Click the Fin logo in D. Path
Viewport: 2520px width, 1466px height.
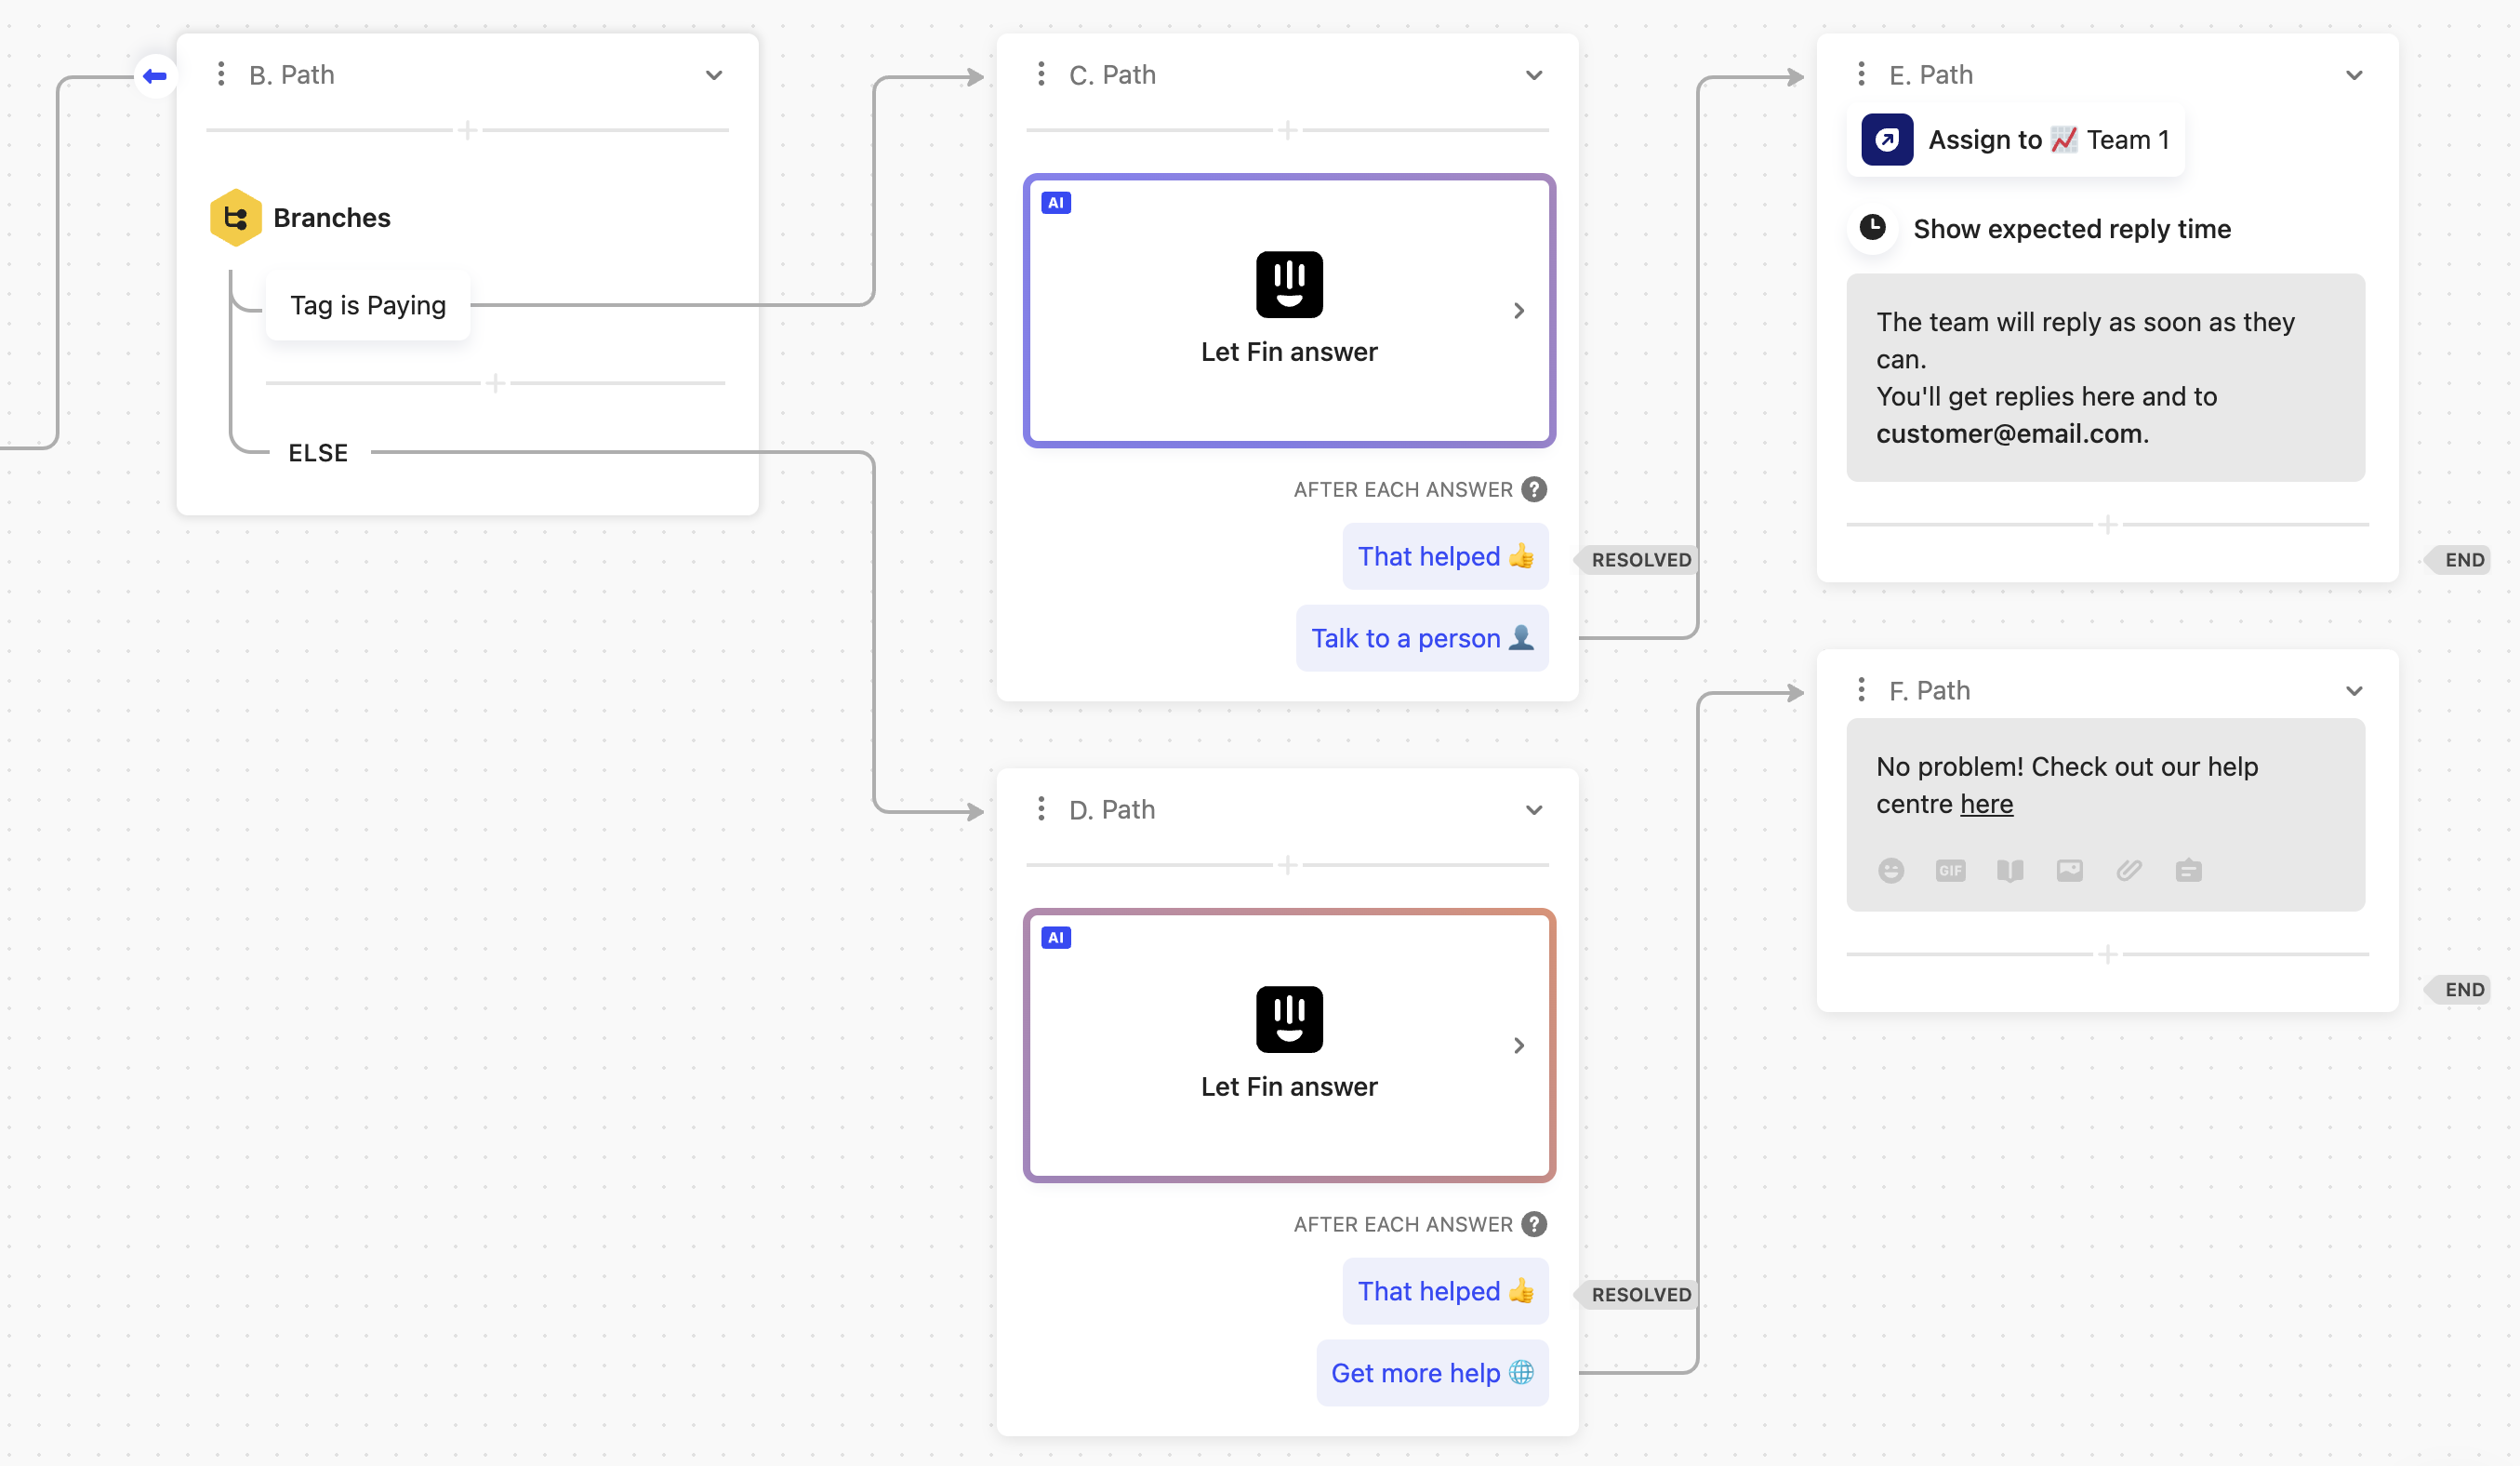pyautogui.click(x=1289, y=1019)
